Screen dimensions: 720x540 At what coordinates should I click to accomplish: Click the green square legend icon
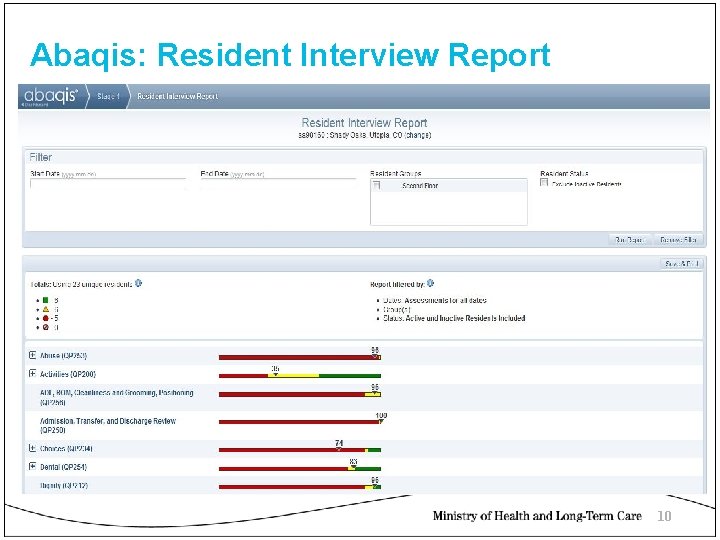[x=45, y=300]
